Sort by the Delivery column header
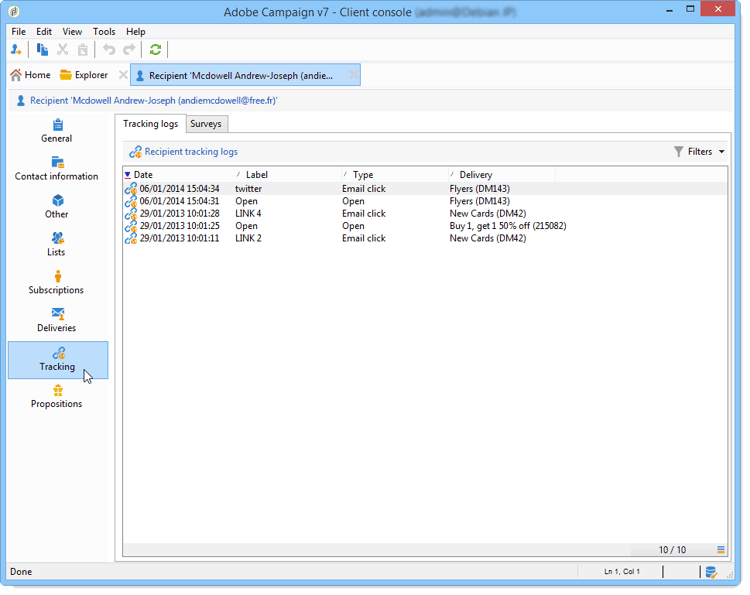This screenshot has width=750, height=595. (501, 175)
